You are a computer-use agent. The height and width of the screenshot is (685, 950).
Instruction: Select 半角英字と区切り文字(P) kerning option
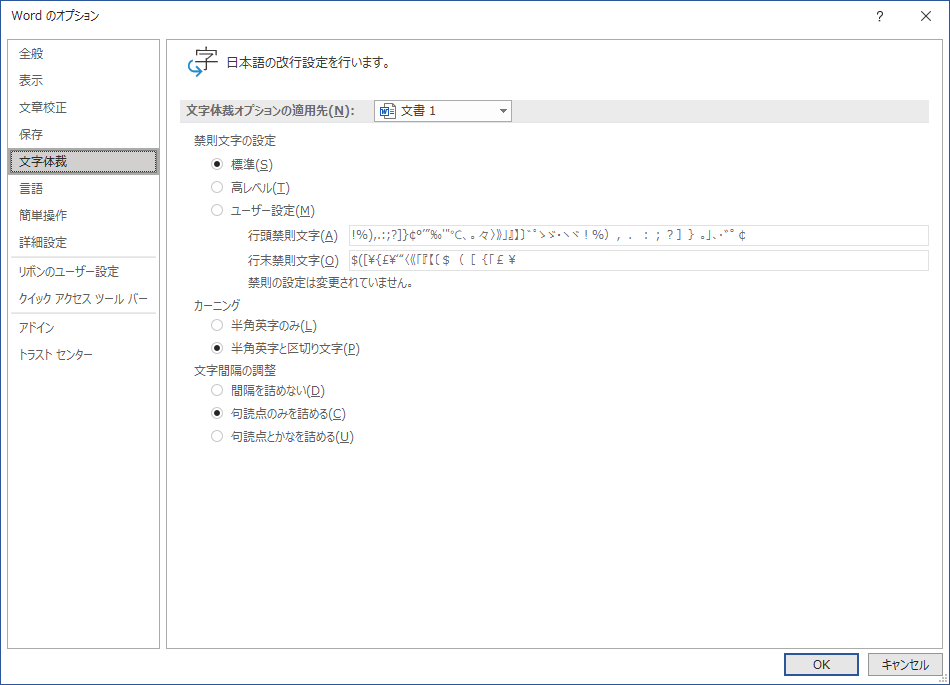pyautogui.click(x=217, y=348)
